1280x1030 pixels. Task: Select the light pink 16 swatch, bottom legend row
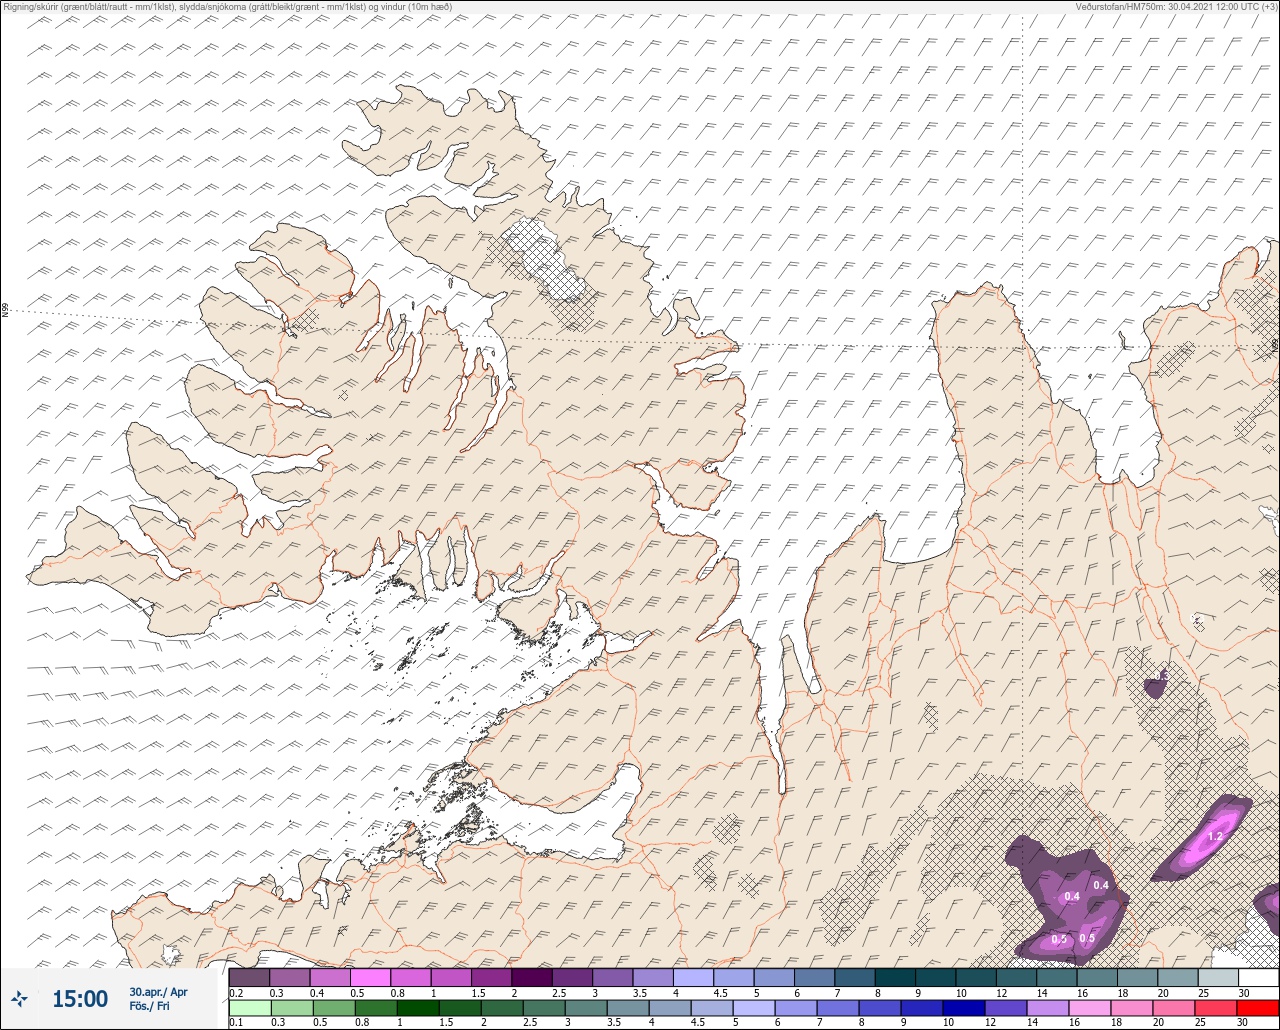tap(1089, 1008)
